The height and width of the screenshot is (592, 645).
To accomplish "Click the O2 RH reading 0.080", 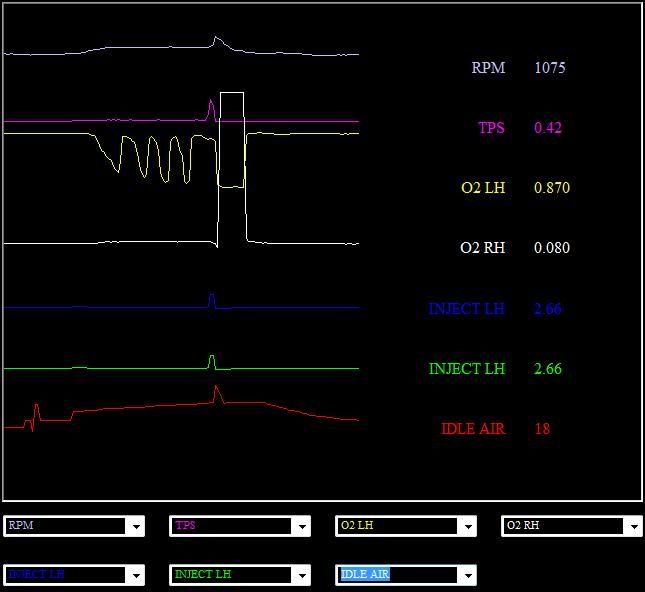I will click(552, 248).
